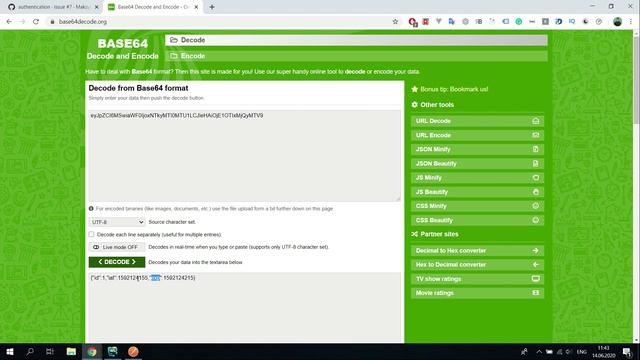This screenshot has height=360, width=640.
Task: Close the Base64 Decode browser tab
Action: (x=196, y=7)
